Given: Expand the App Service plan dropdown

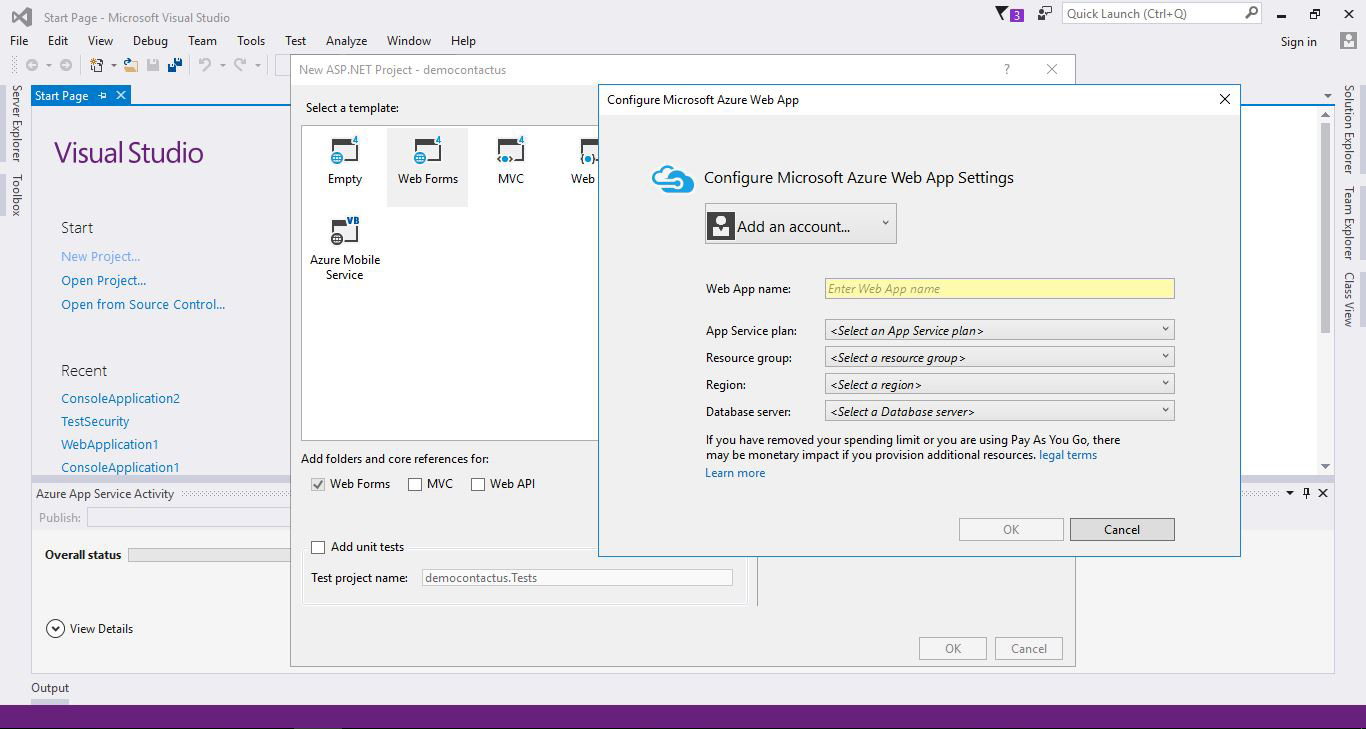Looking at the screenshot, I should tap(1000, 330).
